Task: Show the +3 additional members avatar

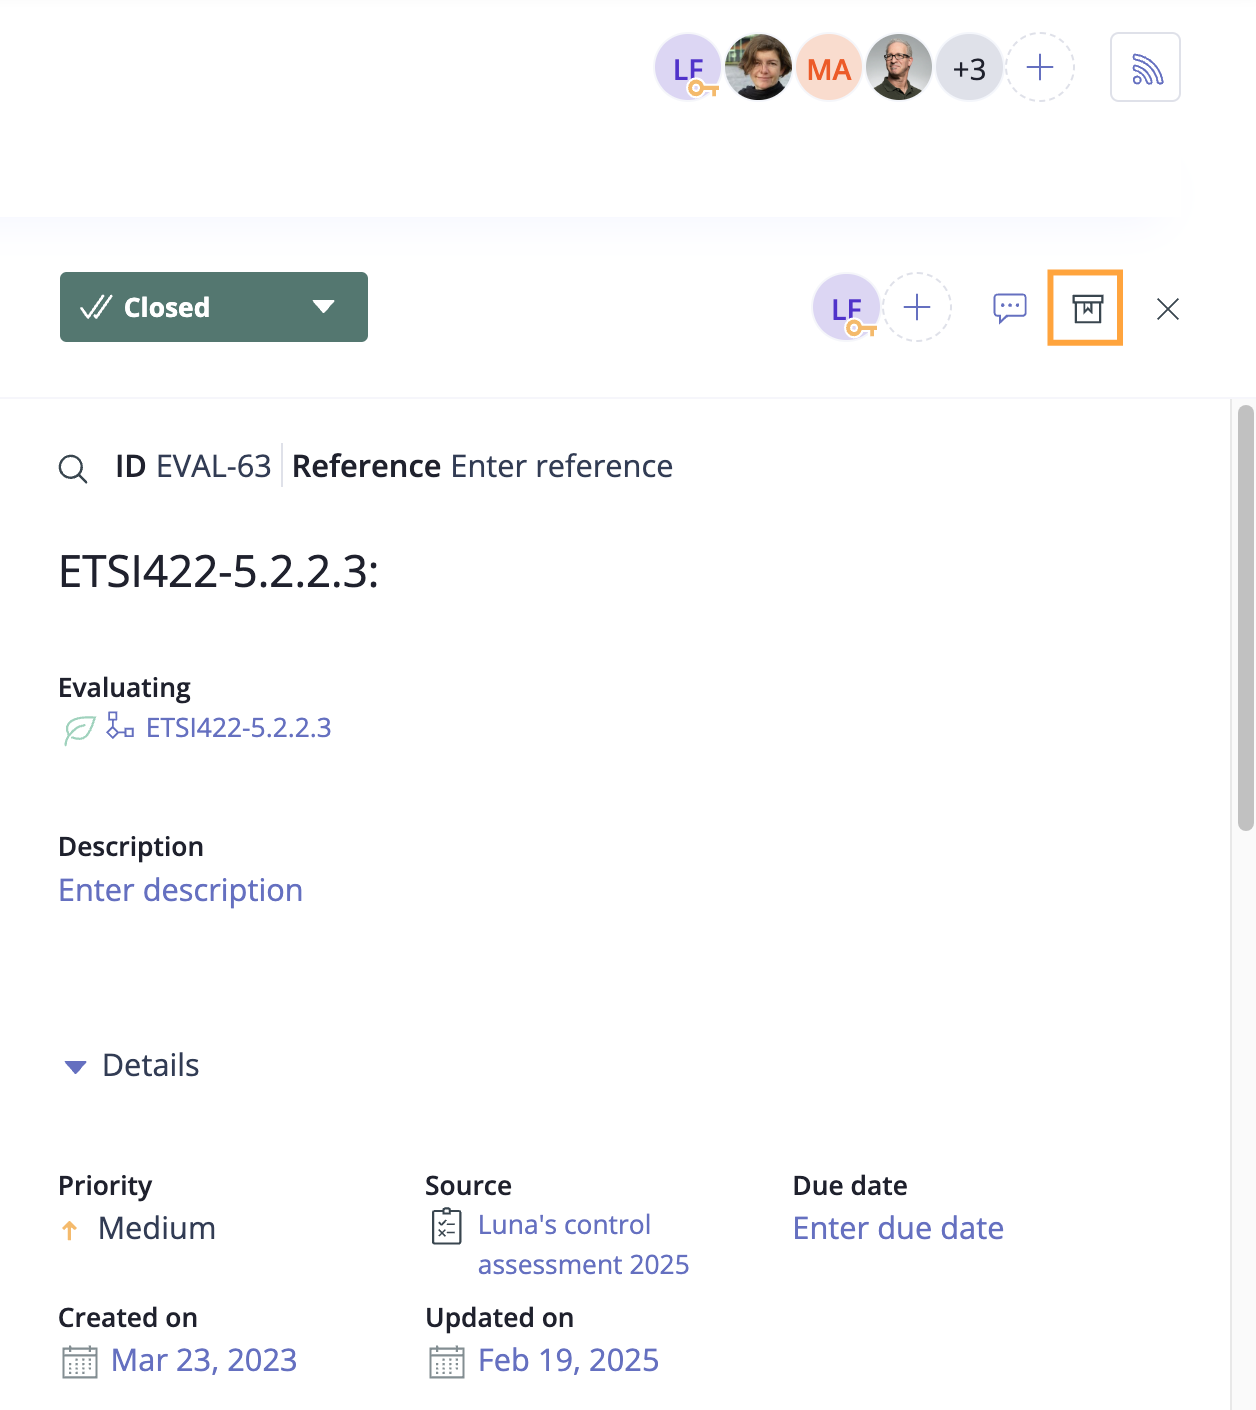Action: [x=969, y=68]
